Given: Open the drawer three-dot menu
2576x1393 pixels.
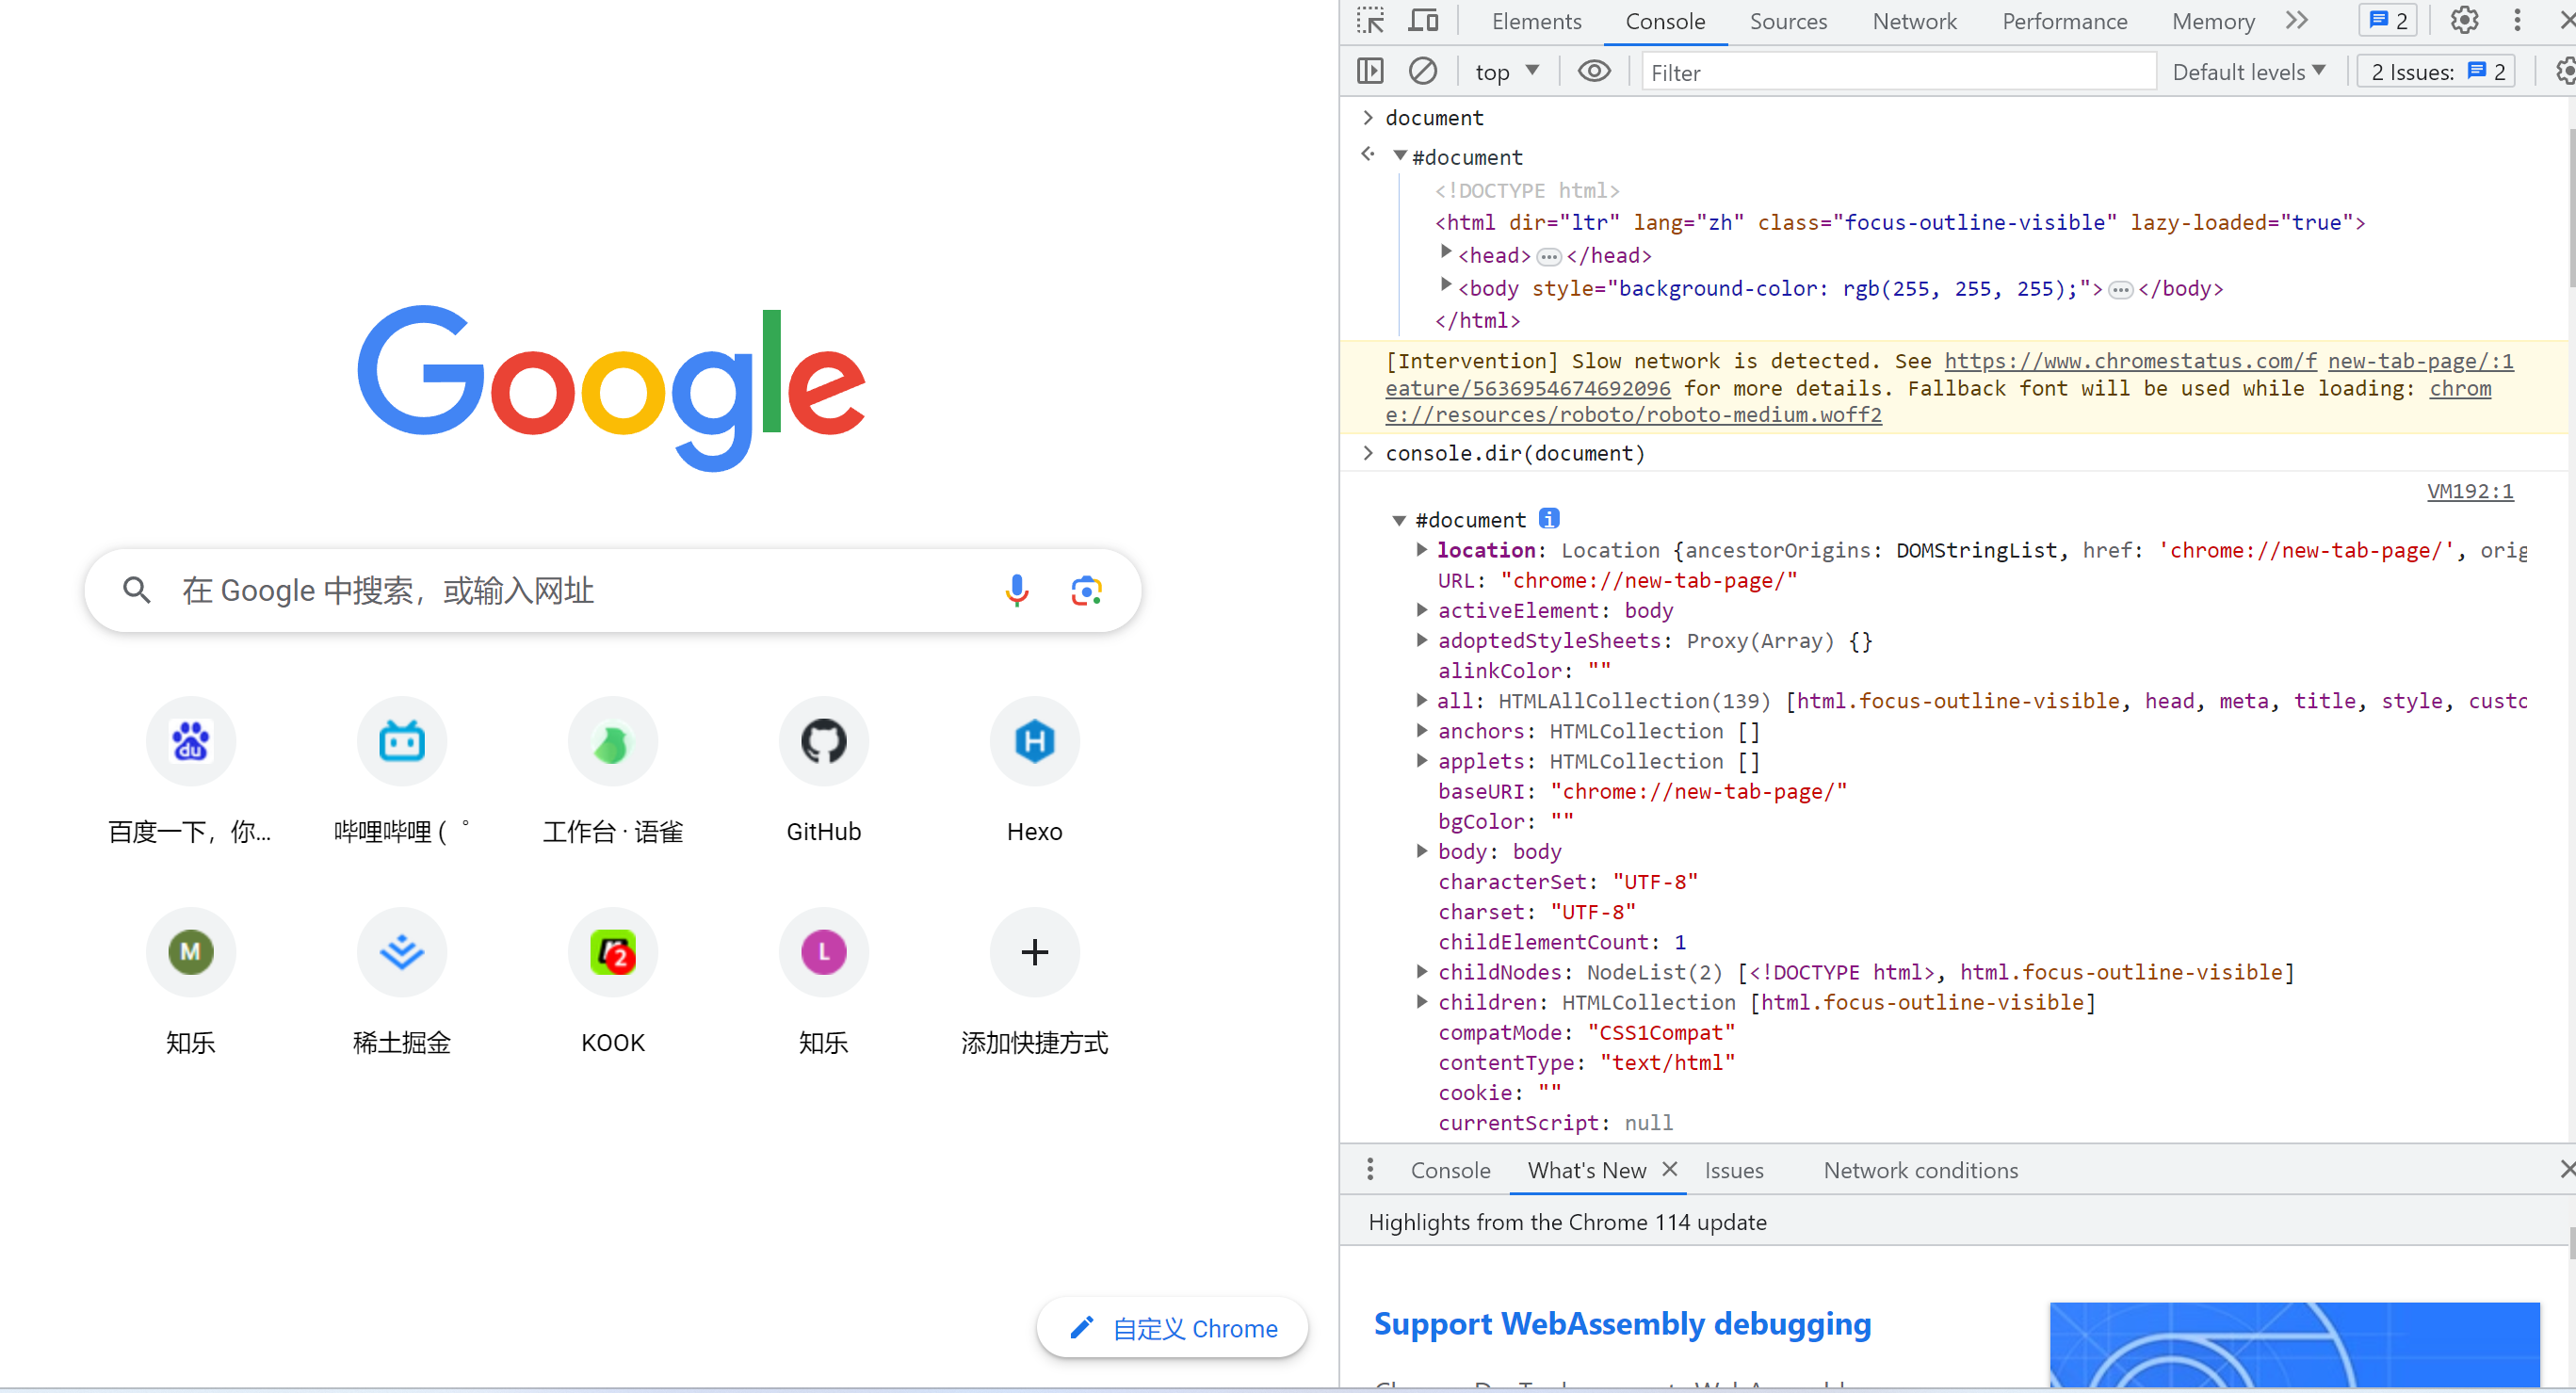Looking at the screenshot, I should coord(1370,1169).
